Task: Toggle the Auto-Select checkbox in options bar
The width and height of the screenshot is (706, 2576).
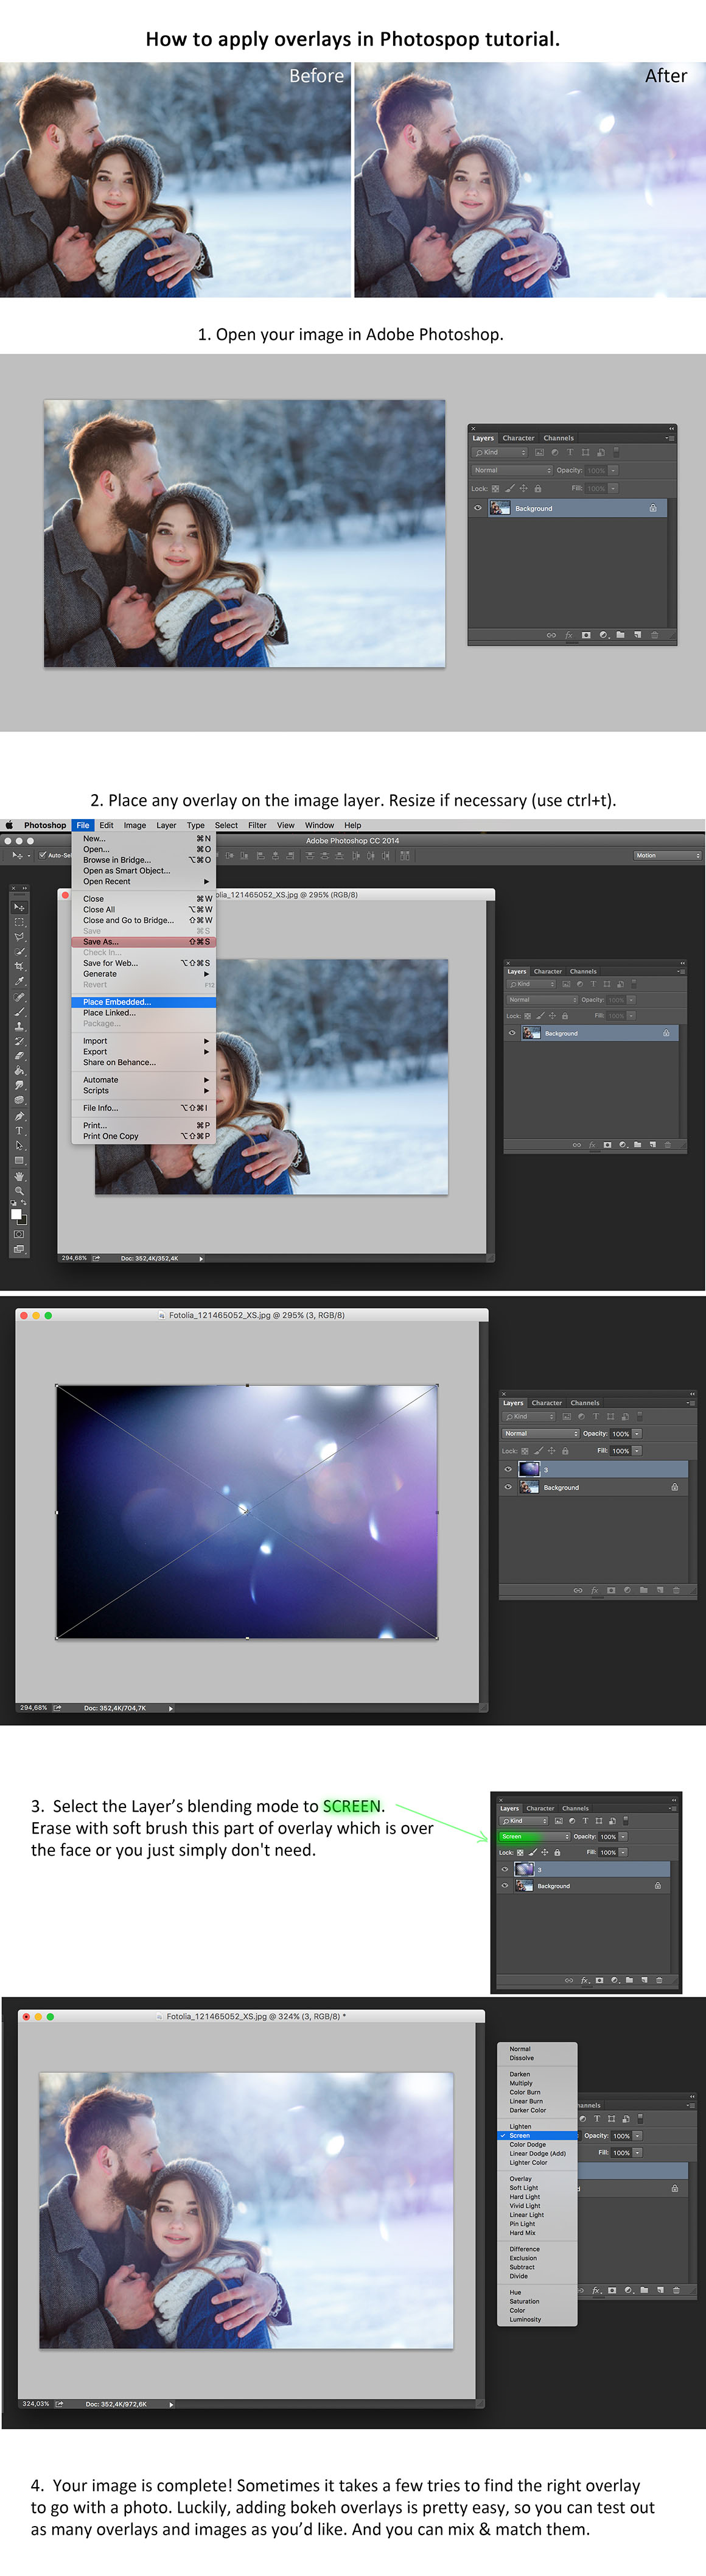Action: coord(42,856)
